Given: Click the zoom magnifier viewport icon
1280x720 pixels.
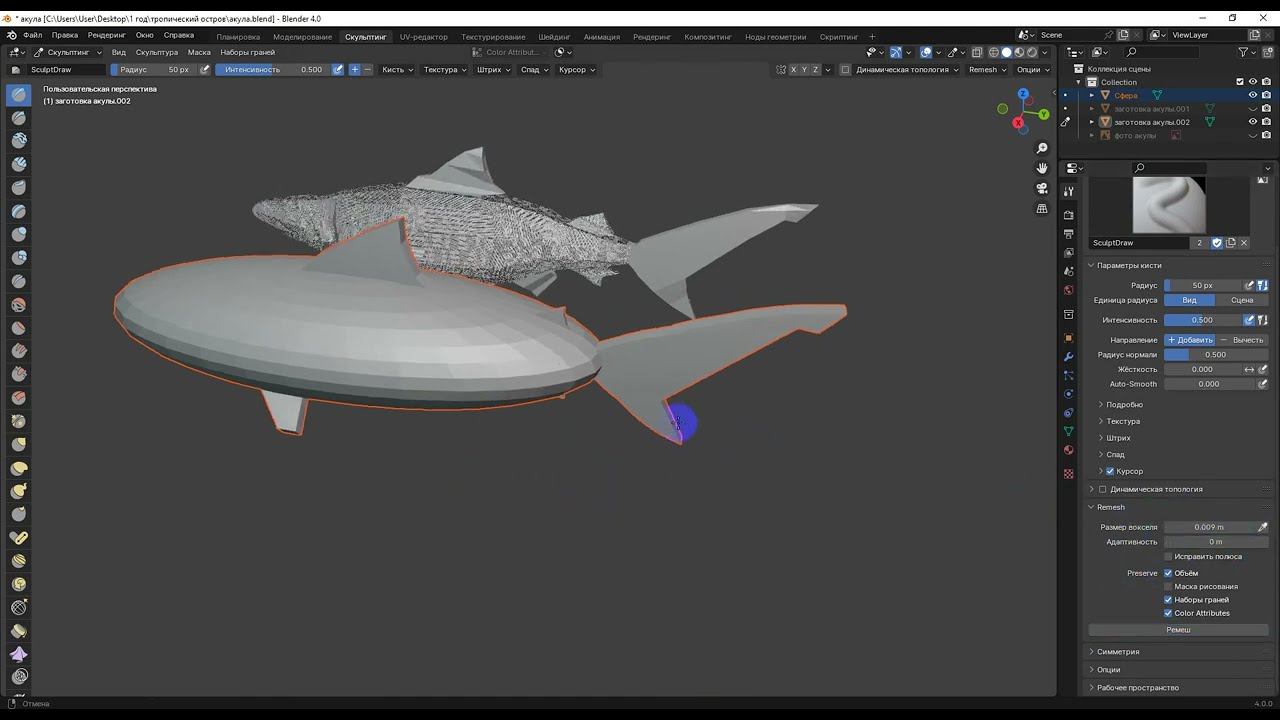Looking at the screenshot, I should click(1042, 149).
